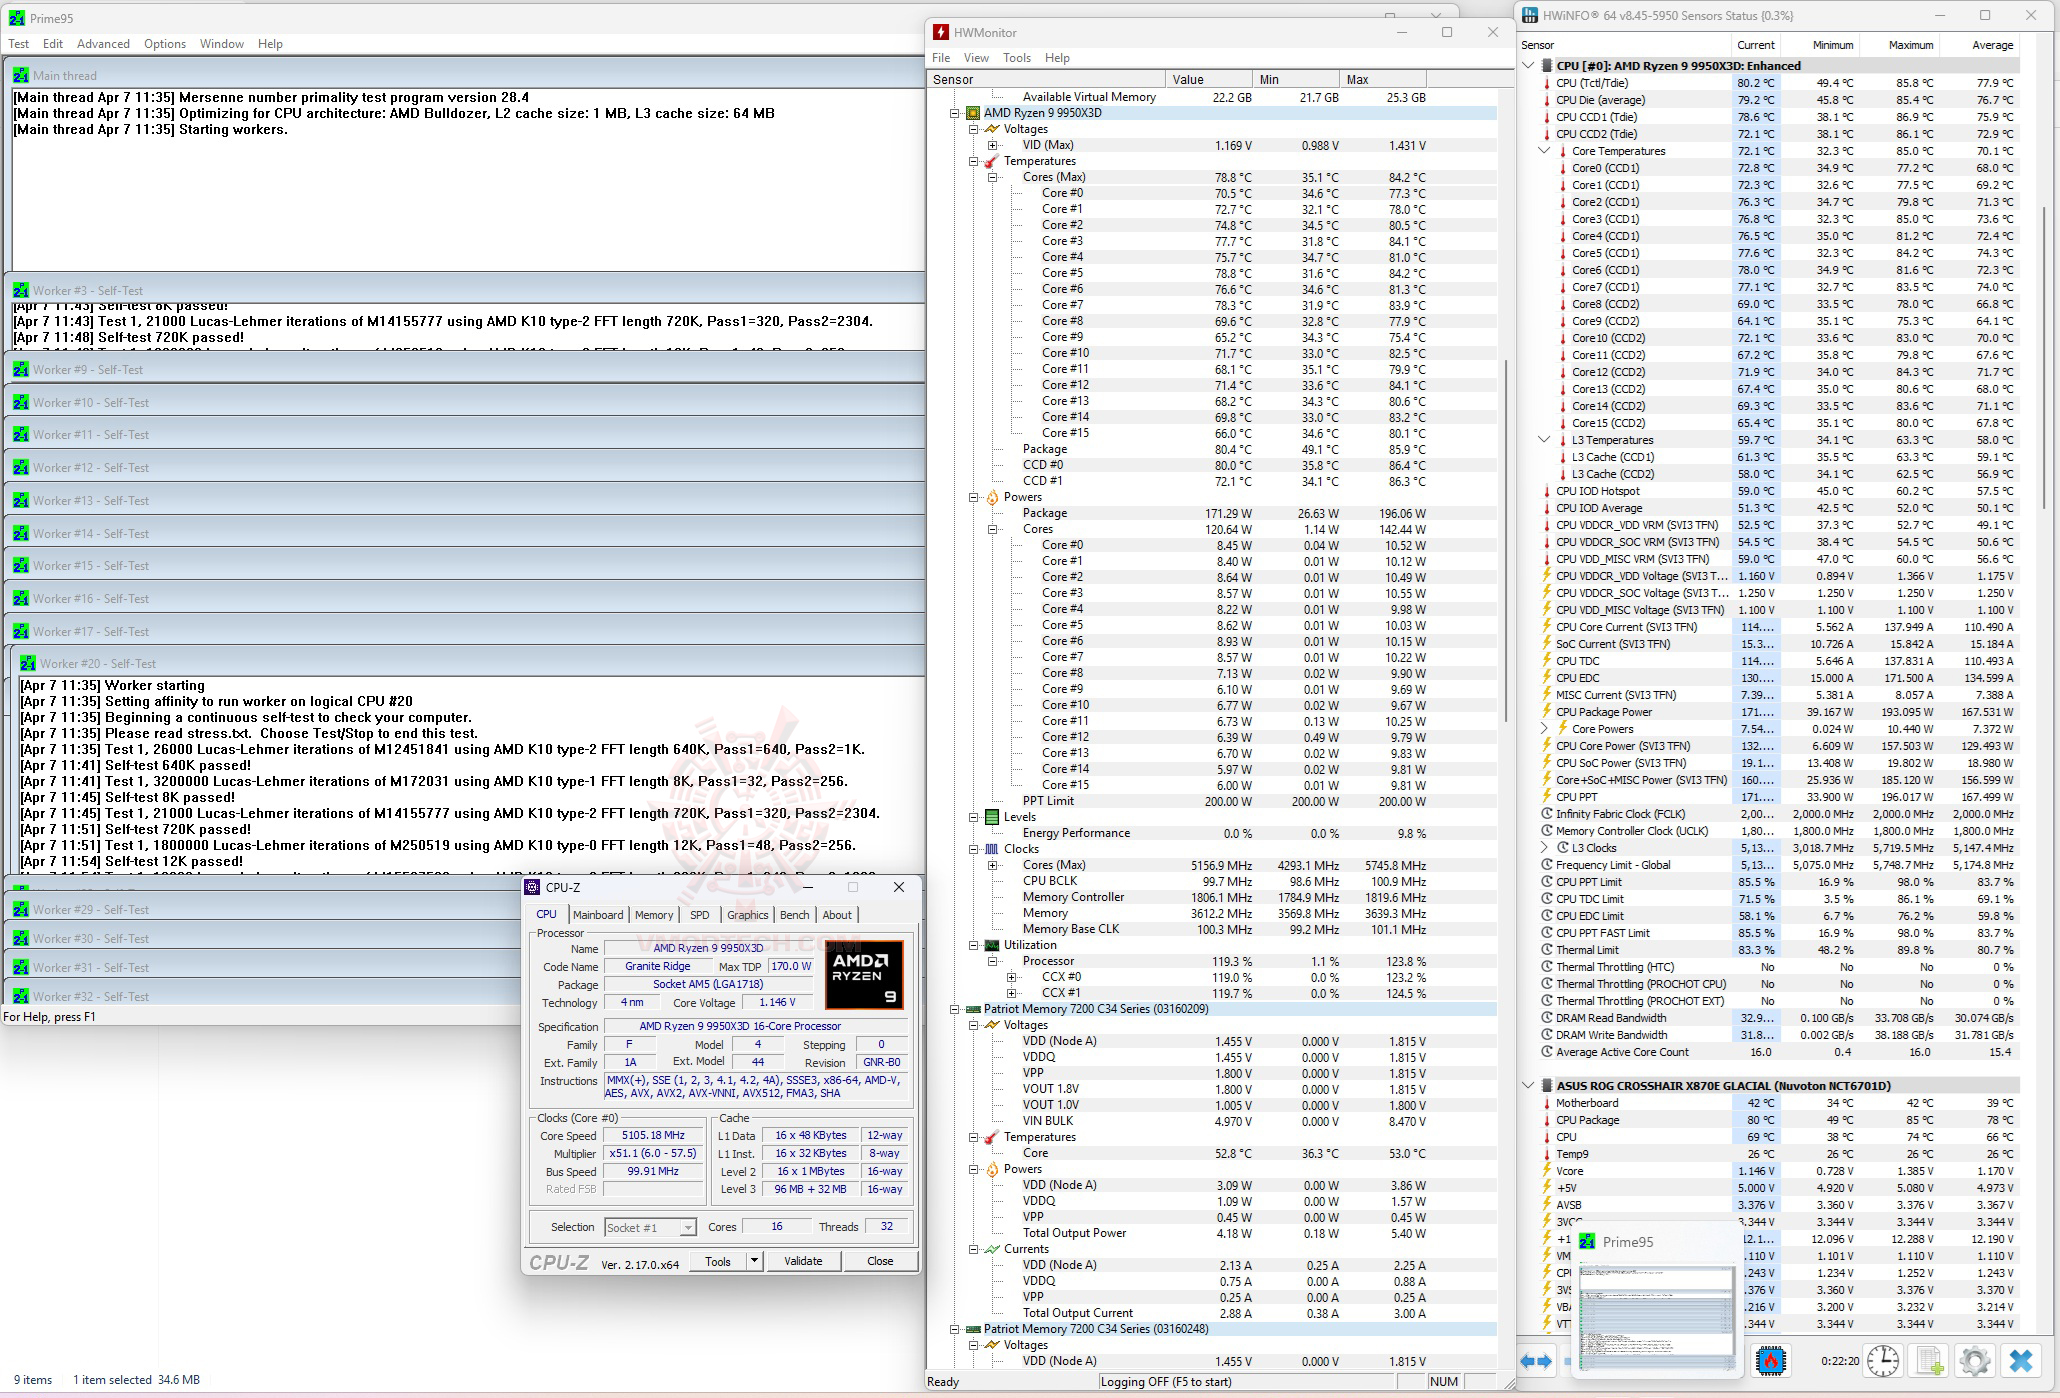
Task: Click the HWiNFO CPU flame sensor icon
Action: [1771, 1361]
